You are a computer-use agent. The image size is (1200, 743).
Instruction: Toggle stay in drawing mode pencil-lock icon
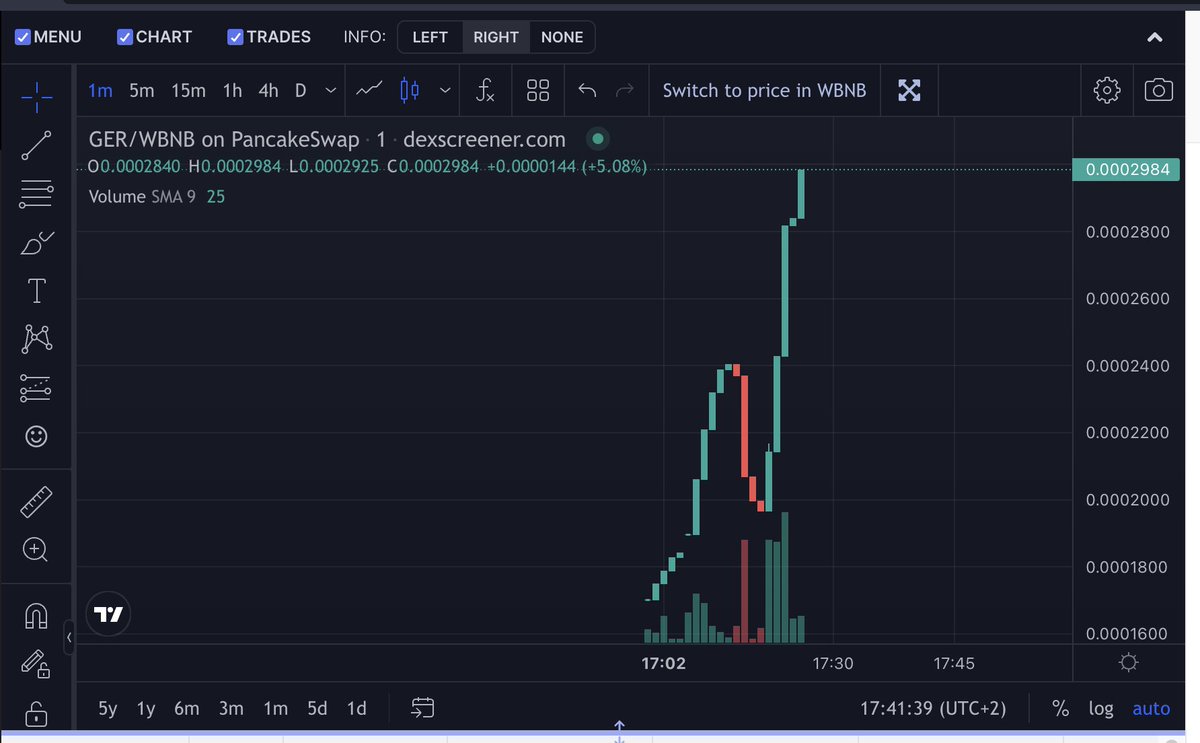pos(36,664)
